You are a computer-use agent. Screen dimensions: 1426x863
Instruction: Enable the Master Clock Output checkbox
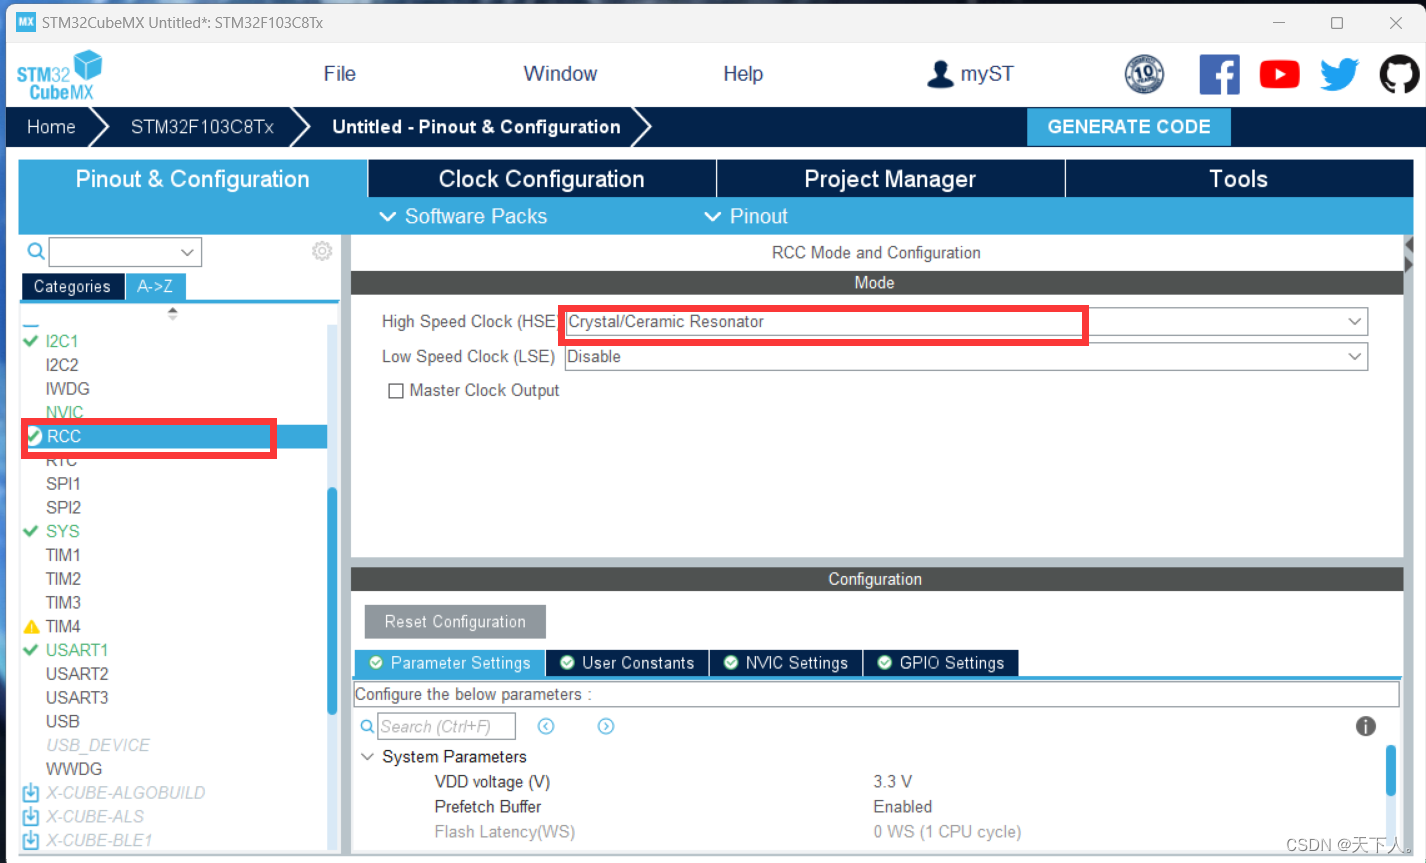pyautogui.click(x=396, y=391)
